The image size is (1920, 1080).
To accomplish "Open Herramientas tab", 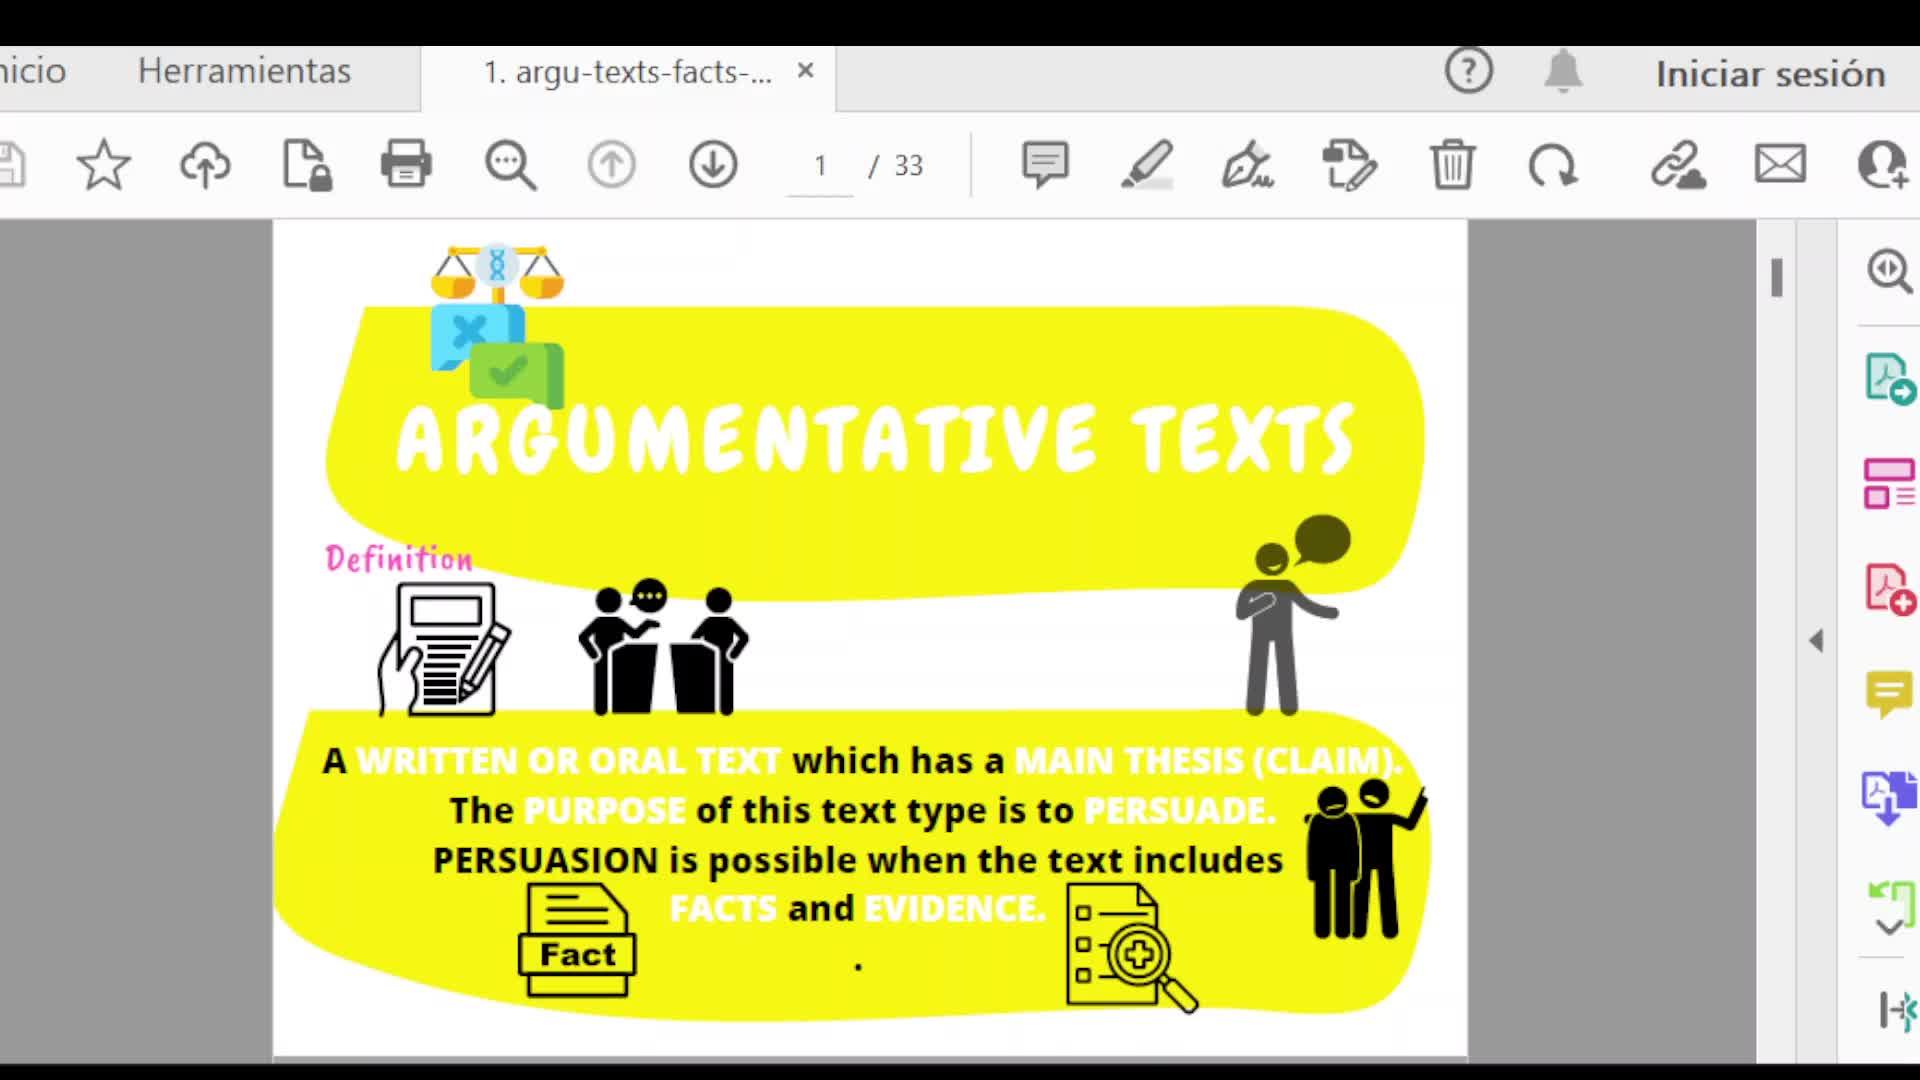I will (x=244, y=72).
